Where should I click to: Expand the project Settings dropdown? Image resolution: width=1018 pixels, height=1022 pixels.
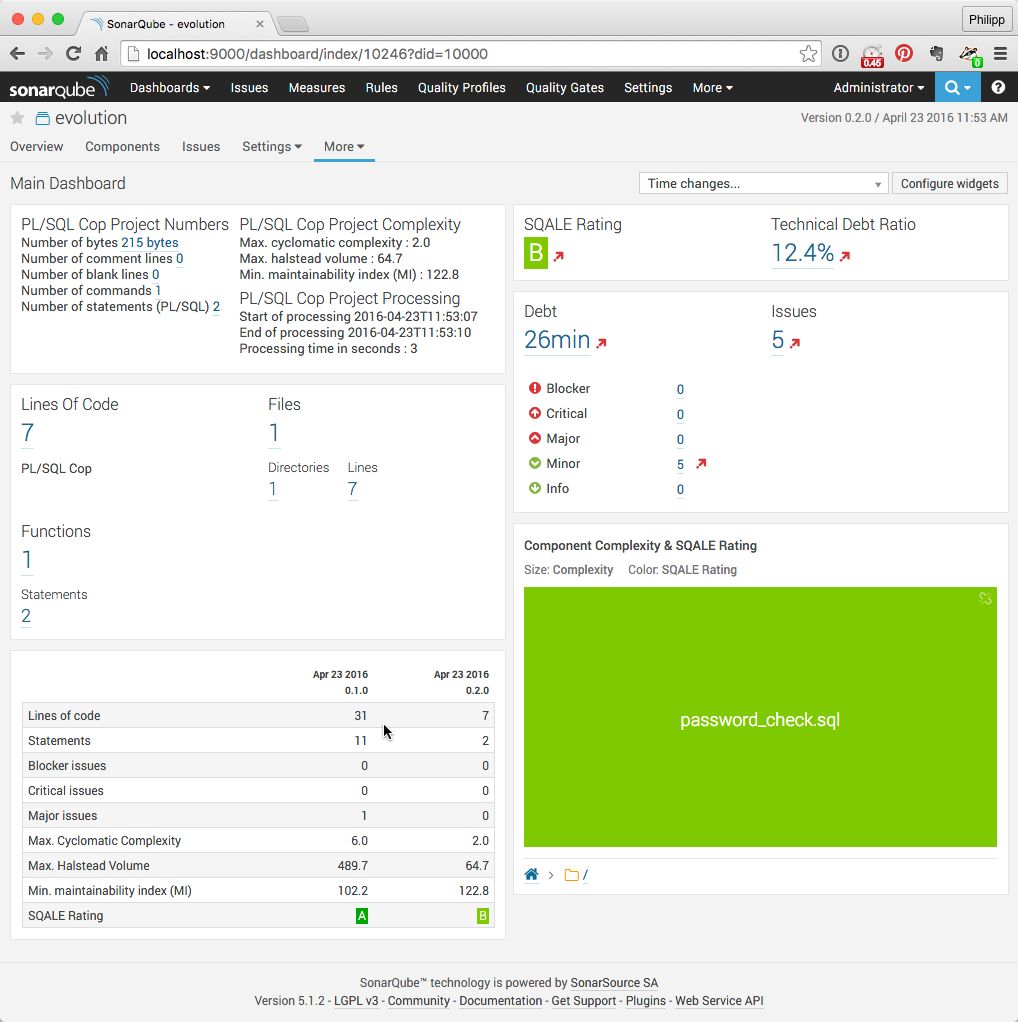tap(272, 147)
